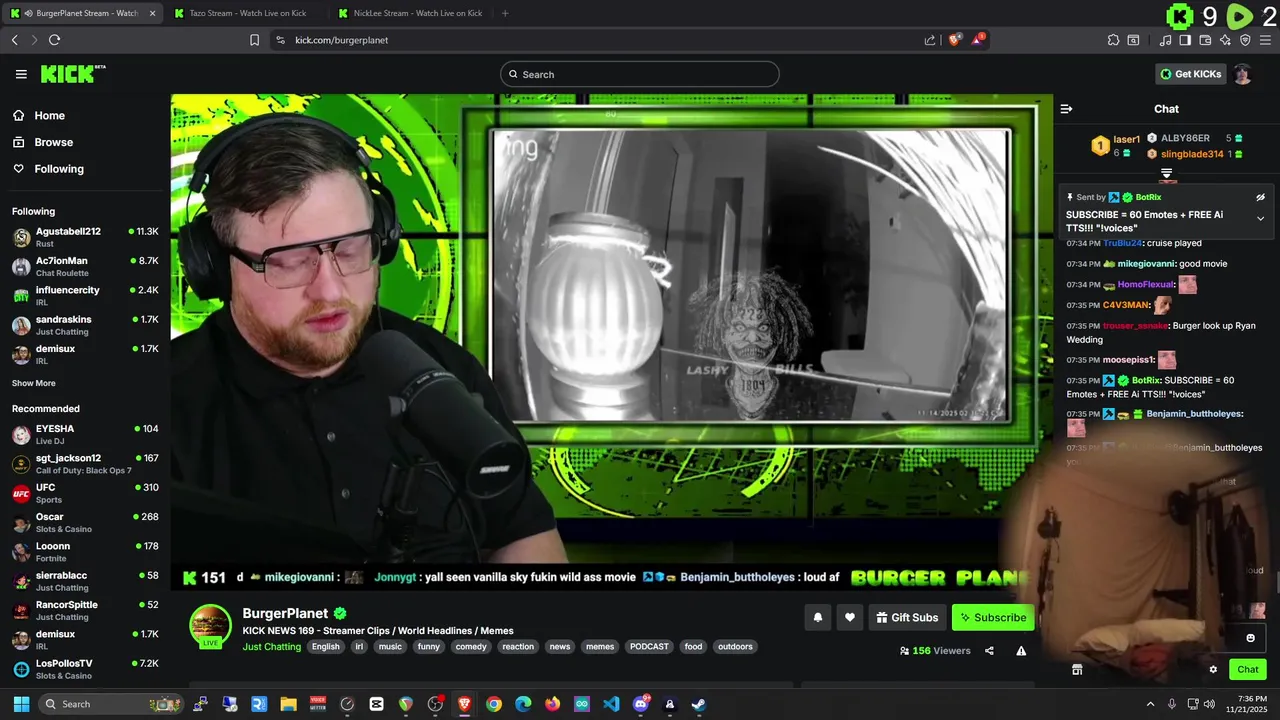Follow channel with the heart button
Viewport: 1280px width, 720px height.
tap(850, 618)
